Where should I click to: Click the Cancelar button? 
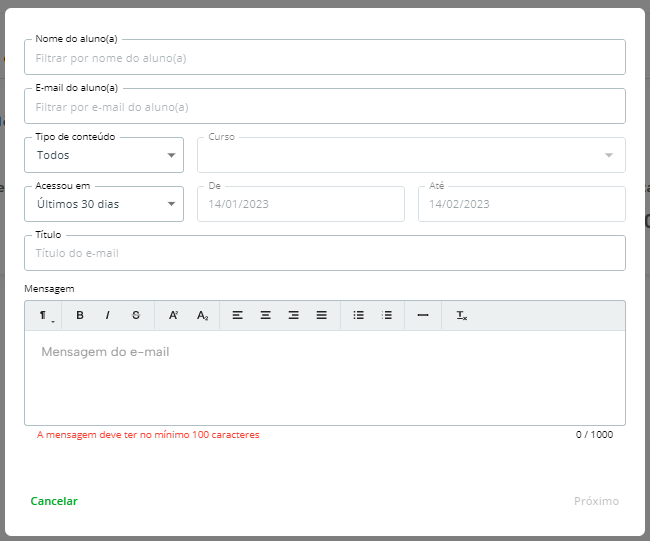(x=54, y=501)
